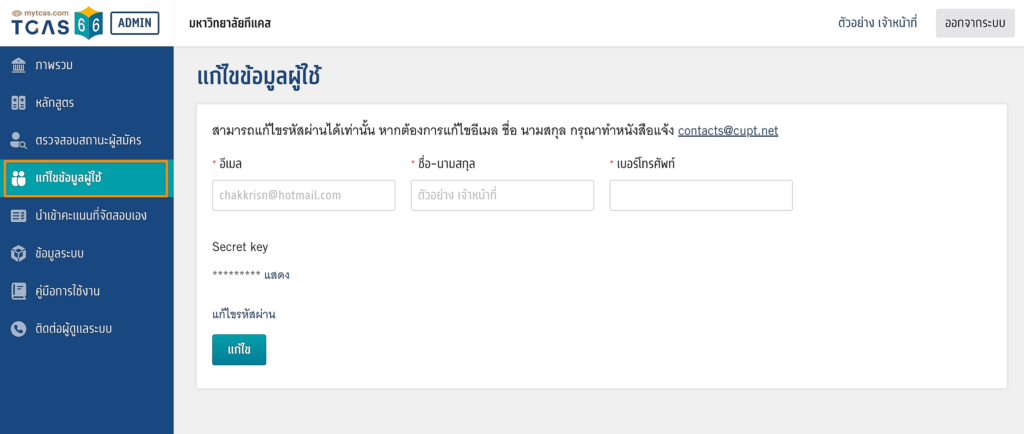
Task: Click the users icon beside แก้ไขข้อมูลผู้ใช้
Action: (18, 178)
